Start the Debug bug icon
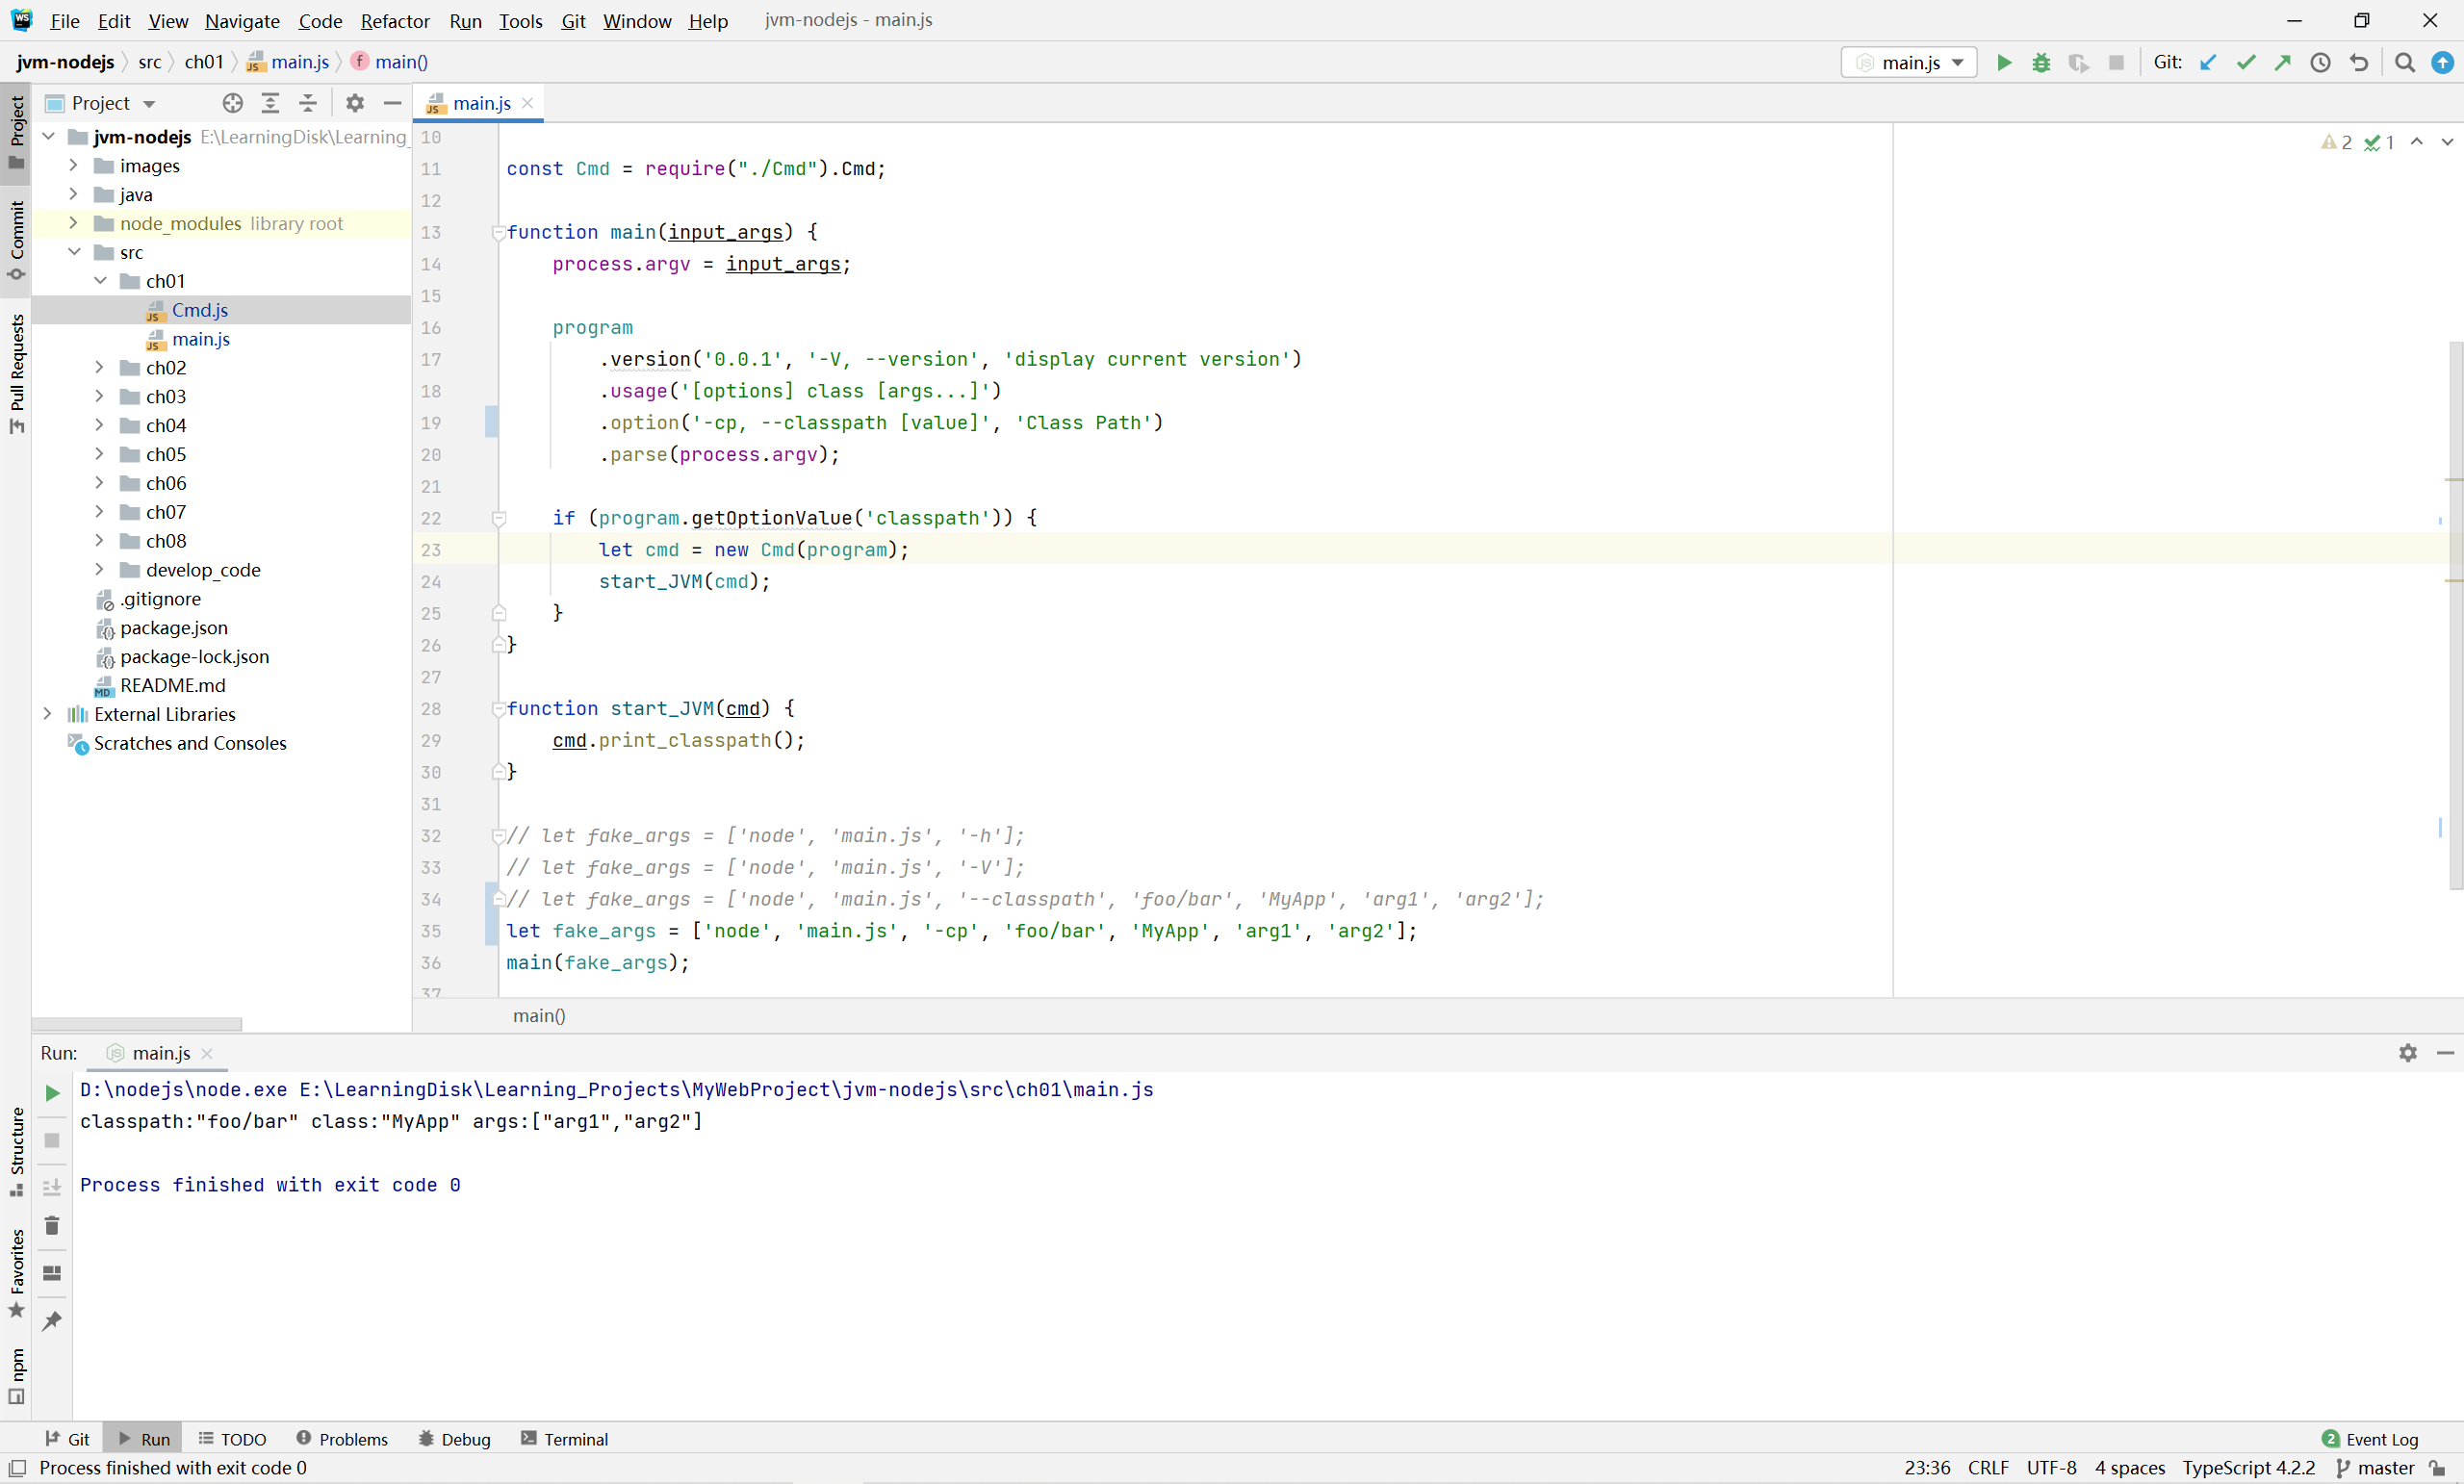Image resolution: width=2464 pixels, height=1484 pixels. pos(2041,62)
